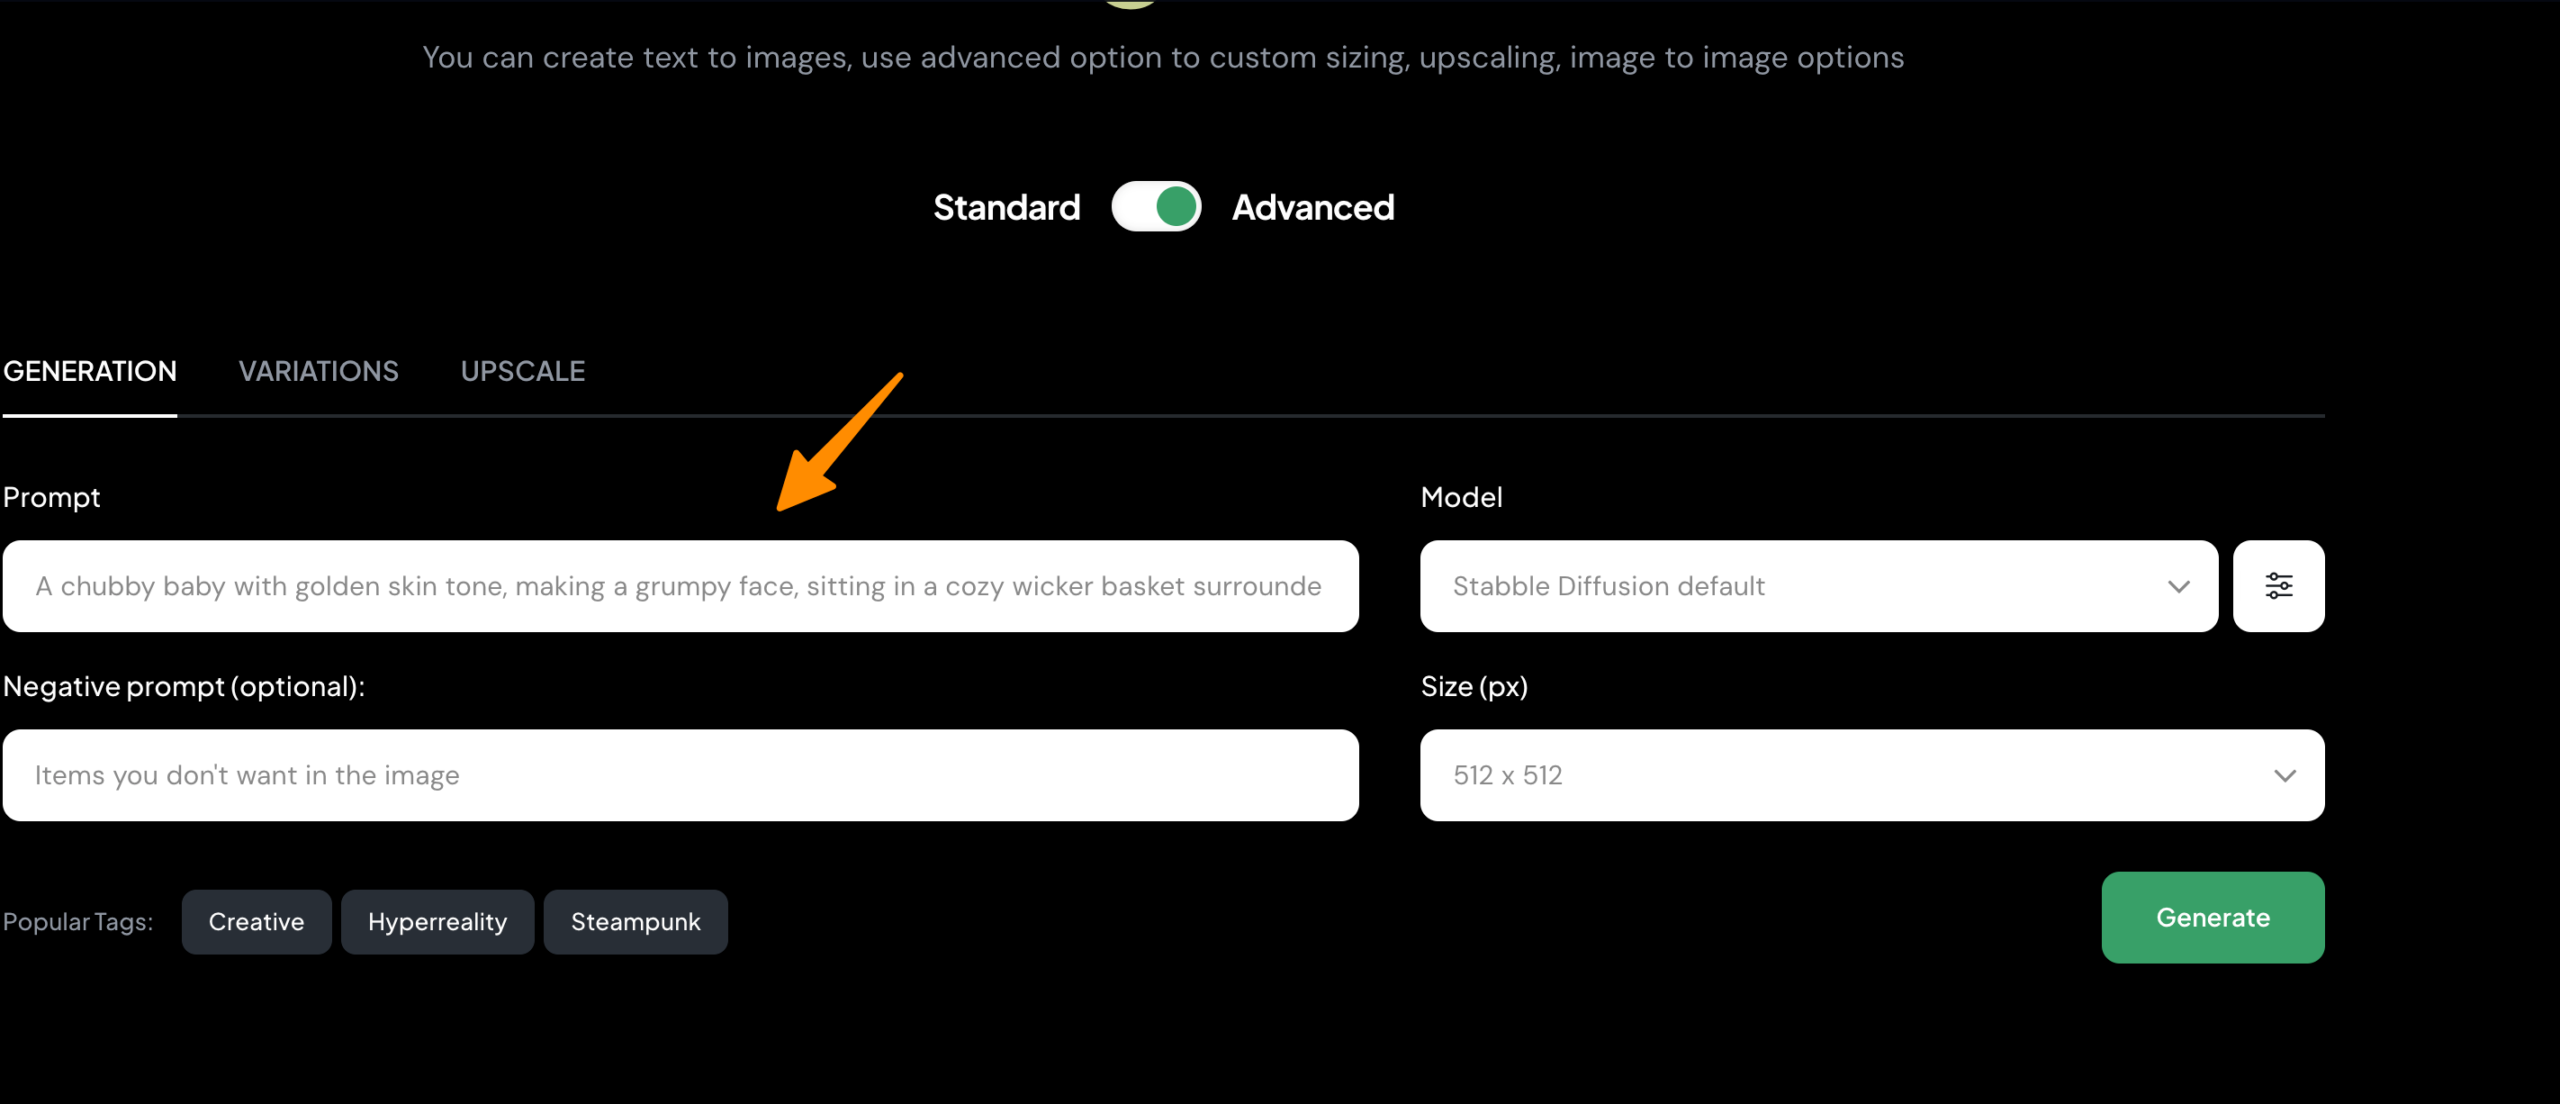This screenshot has height=1104, width=2560.
Task: Open the VARIATIONS tab
Action: click(x=318, y=372)
